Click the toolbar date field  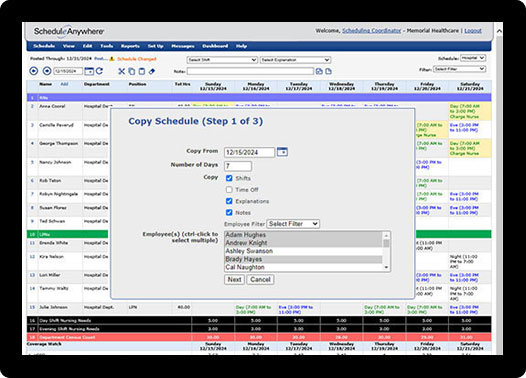point(68,71)
